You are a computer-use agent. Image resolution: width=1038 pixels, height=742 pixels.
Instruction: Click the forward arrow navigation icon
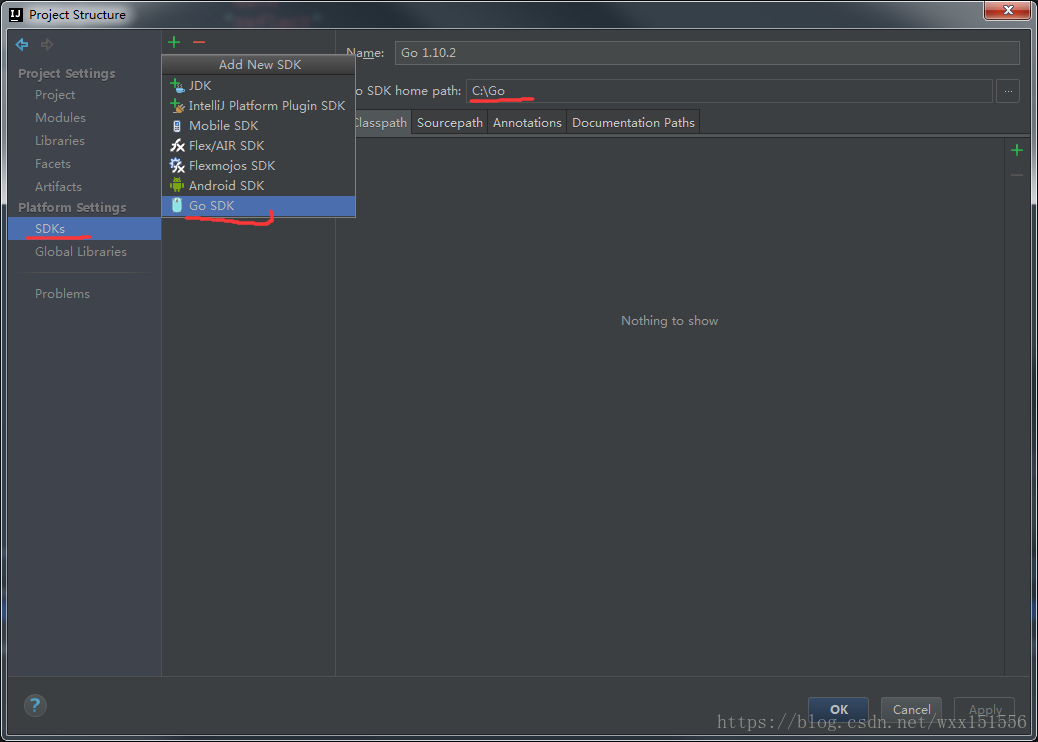pyautogui.click(x=47, y=44)
